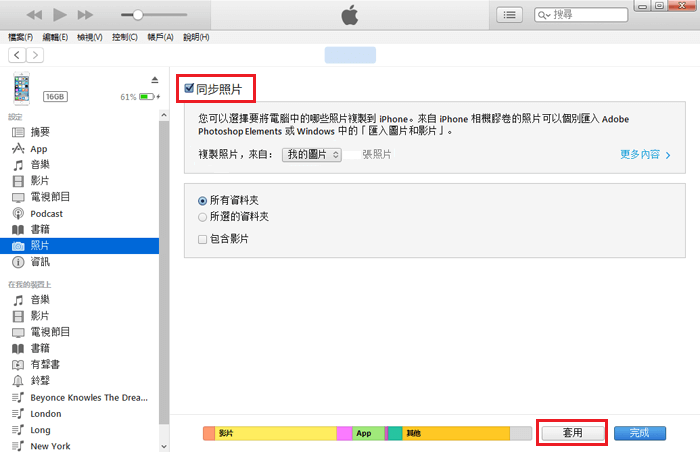The width and height of the screenshot is (700, 452).
Task: Open App in settings sidebar
Action: (79, 149)
